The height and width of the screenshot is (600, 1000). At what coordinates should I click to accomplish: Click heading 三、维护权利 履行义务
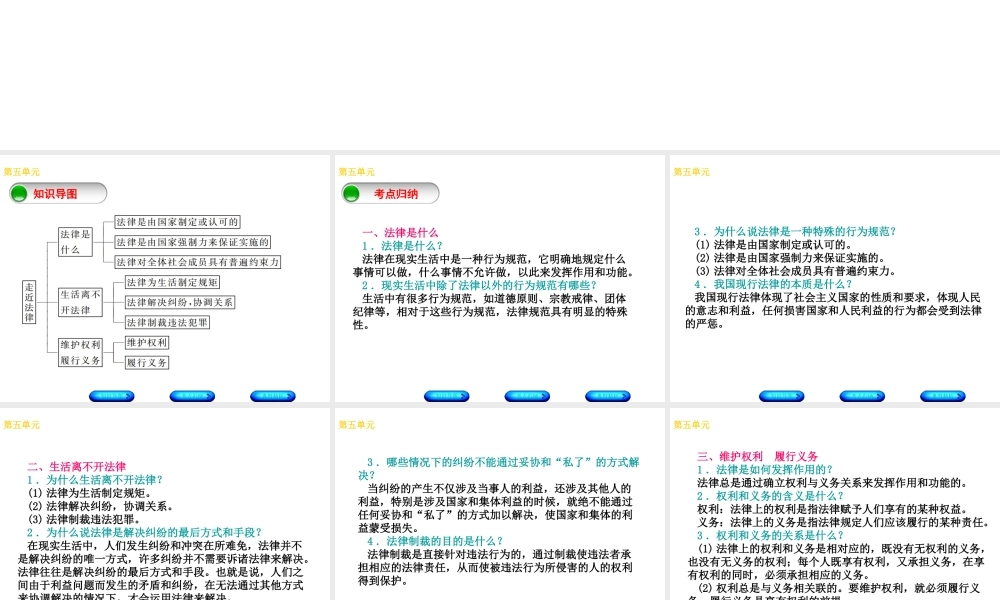(758, 456)
